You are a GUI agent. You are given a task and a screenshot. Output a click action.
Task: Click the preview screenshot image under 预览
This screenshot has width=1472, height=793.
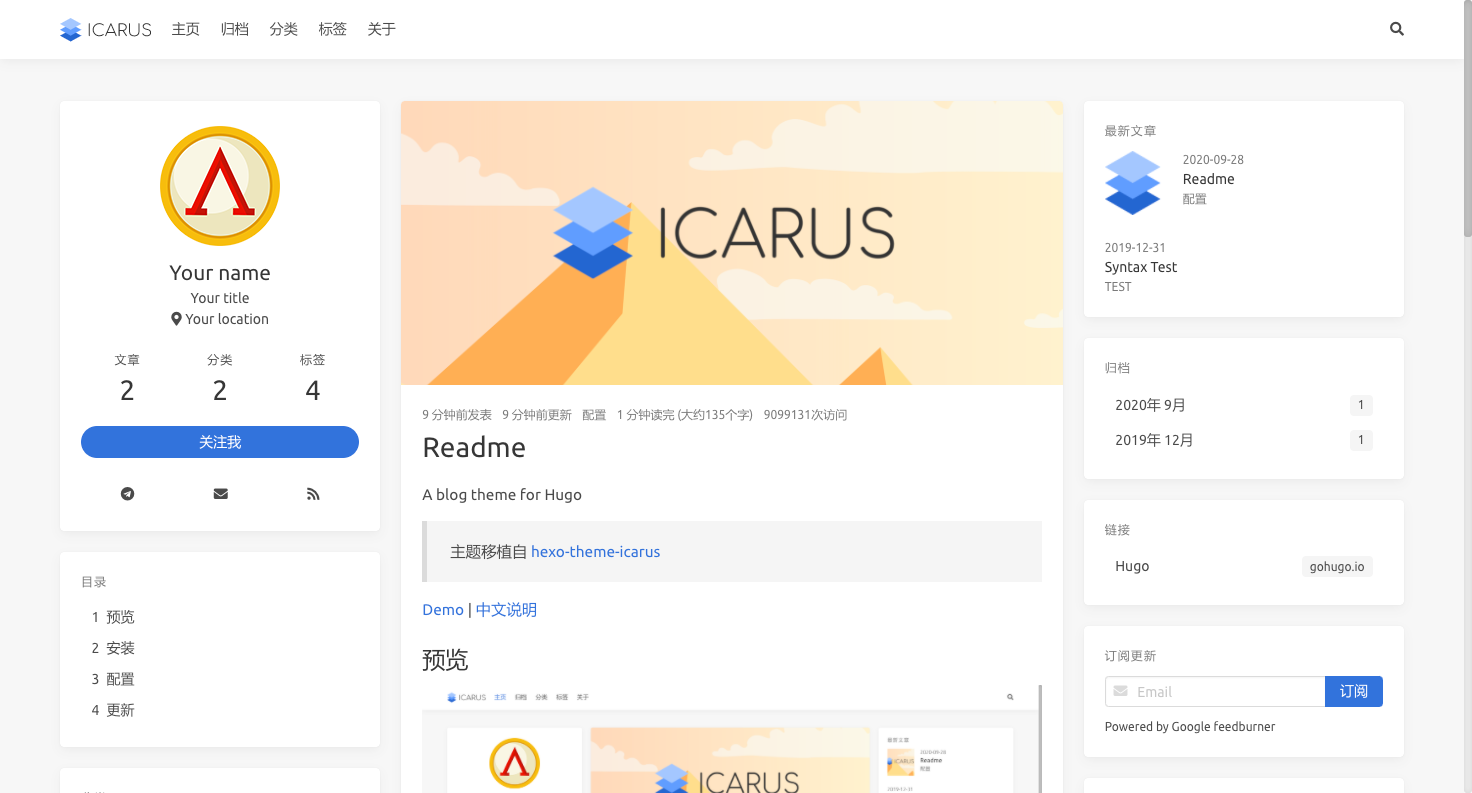pyautogui.click(x=731, y=739)
